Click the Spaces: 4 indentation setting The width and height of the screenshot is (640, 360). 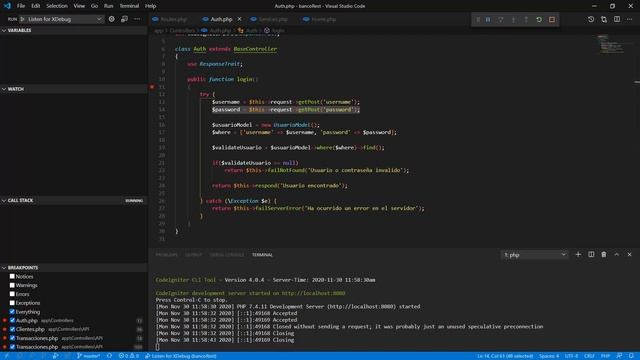549,356
